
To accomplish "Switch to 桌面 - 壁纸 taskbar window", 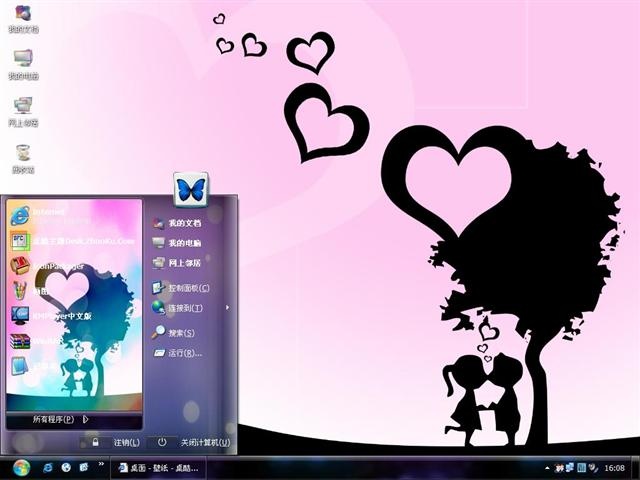I will point(158,468).
